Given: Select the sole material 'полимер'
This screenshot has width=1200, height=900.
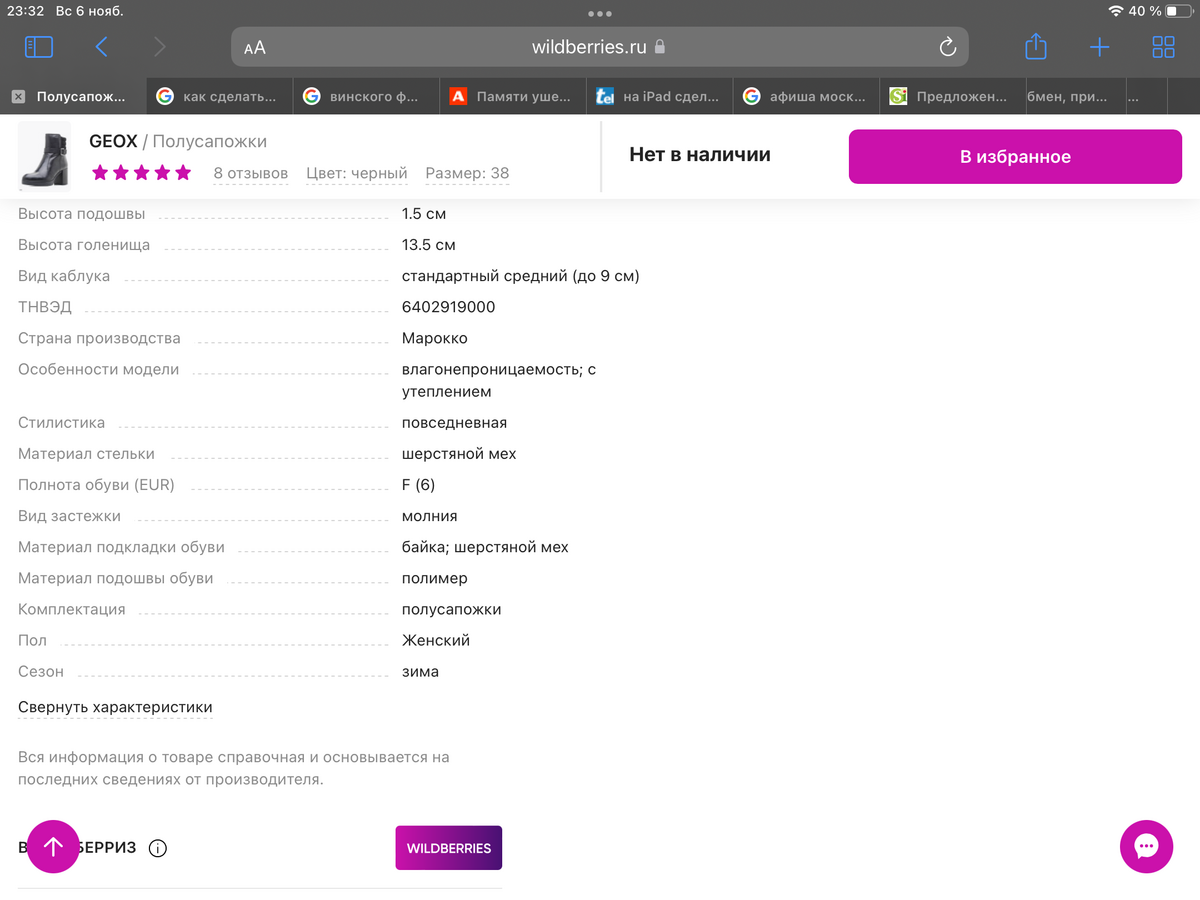Looking at the screenshot, I should coord(435,578).
